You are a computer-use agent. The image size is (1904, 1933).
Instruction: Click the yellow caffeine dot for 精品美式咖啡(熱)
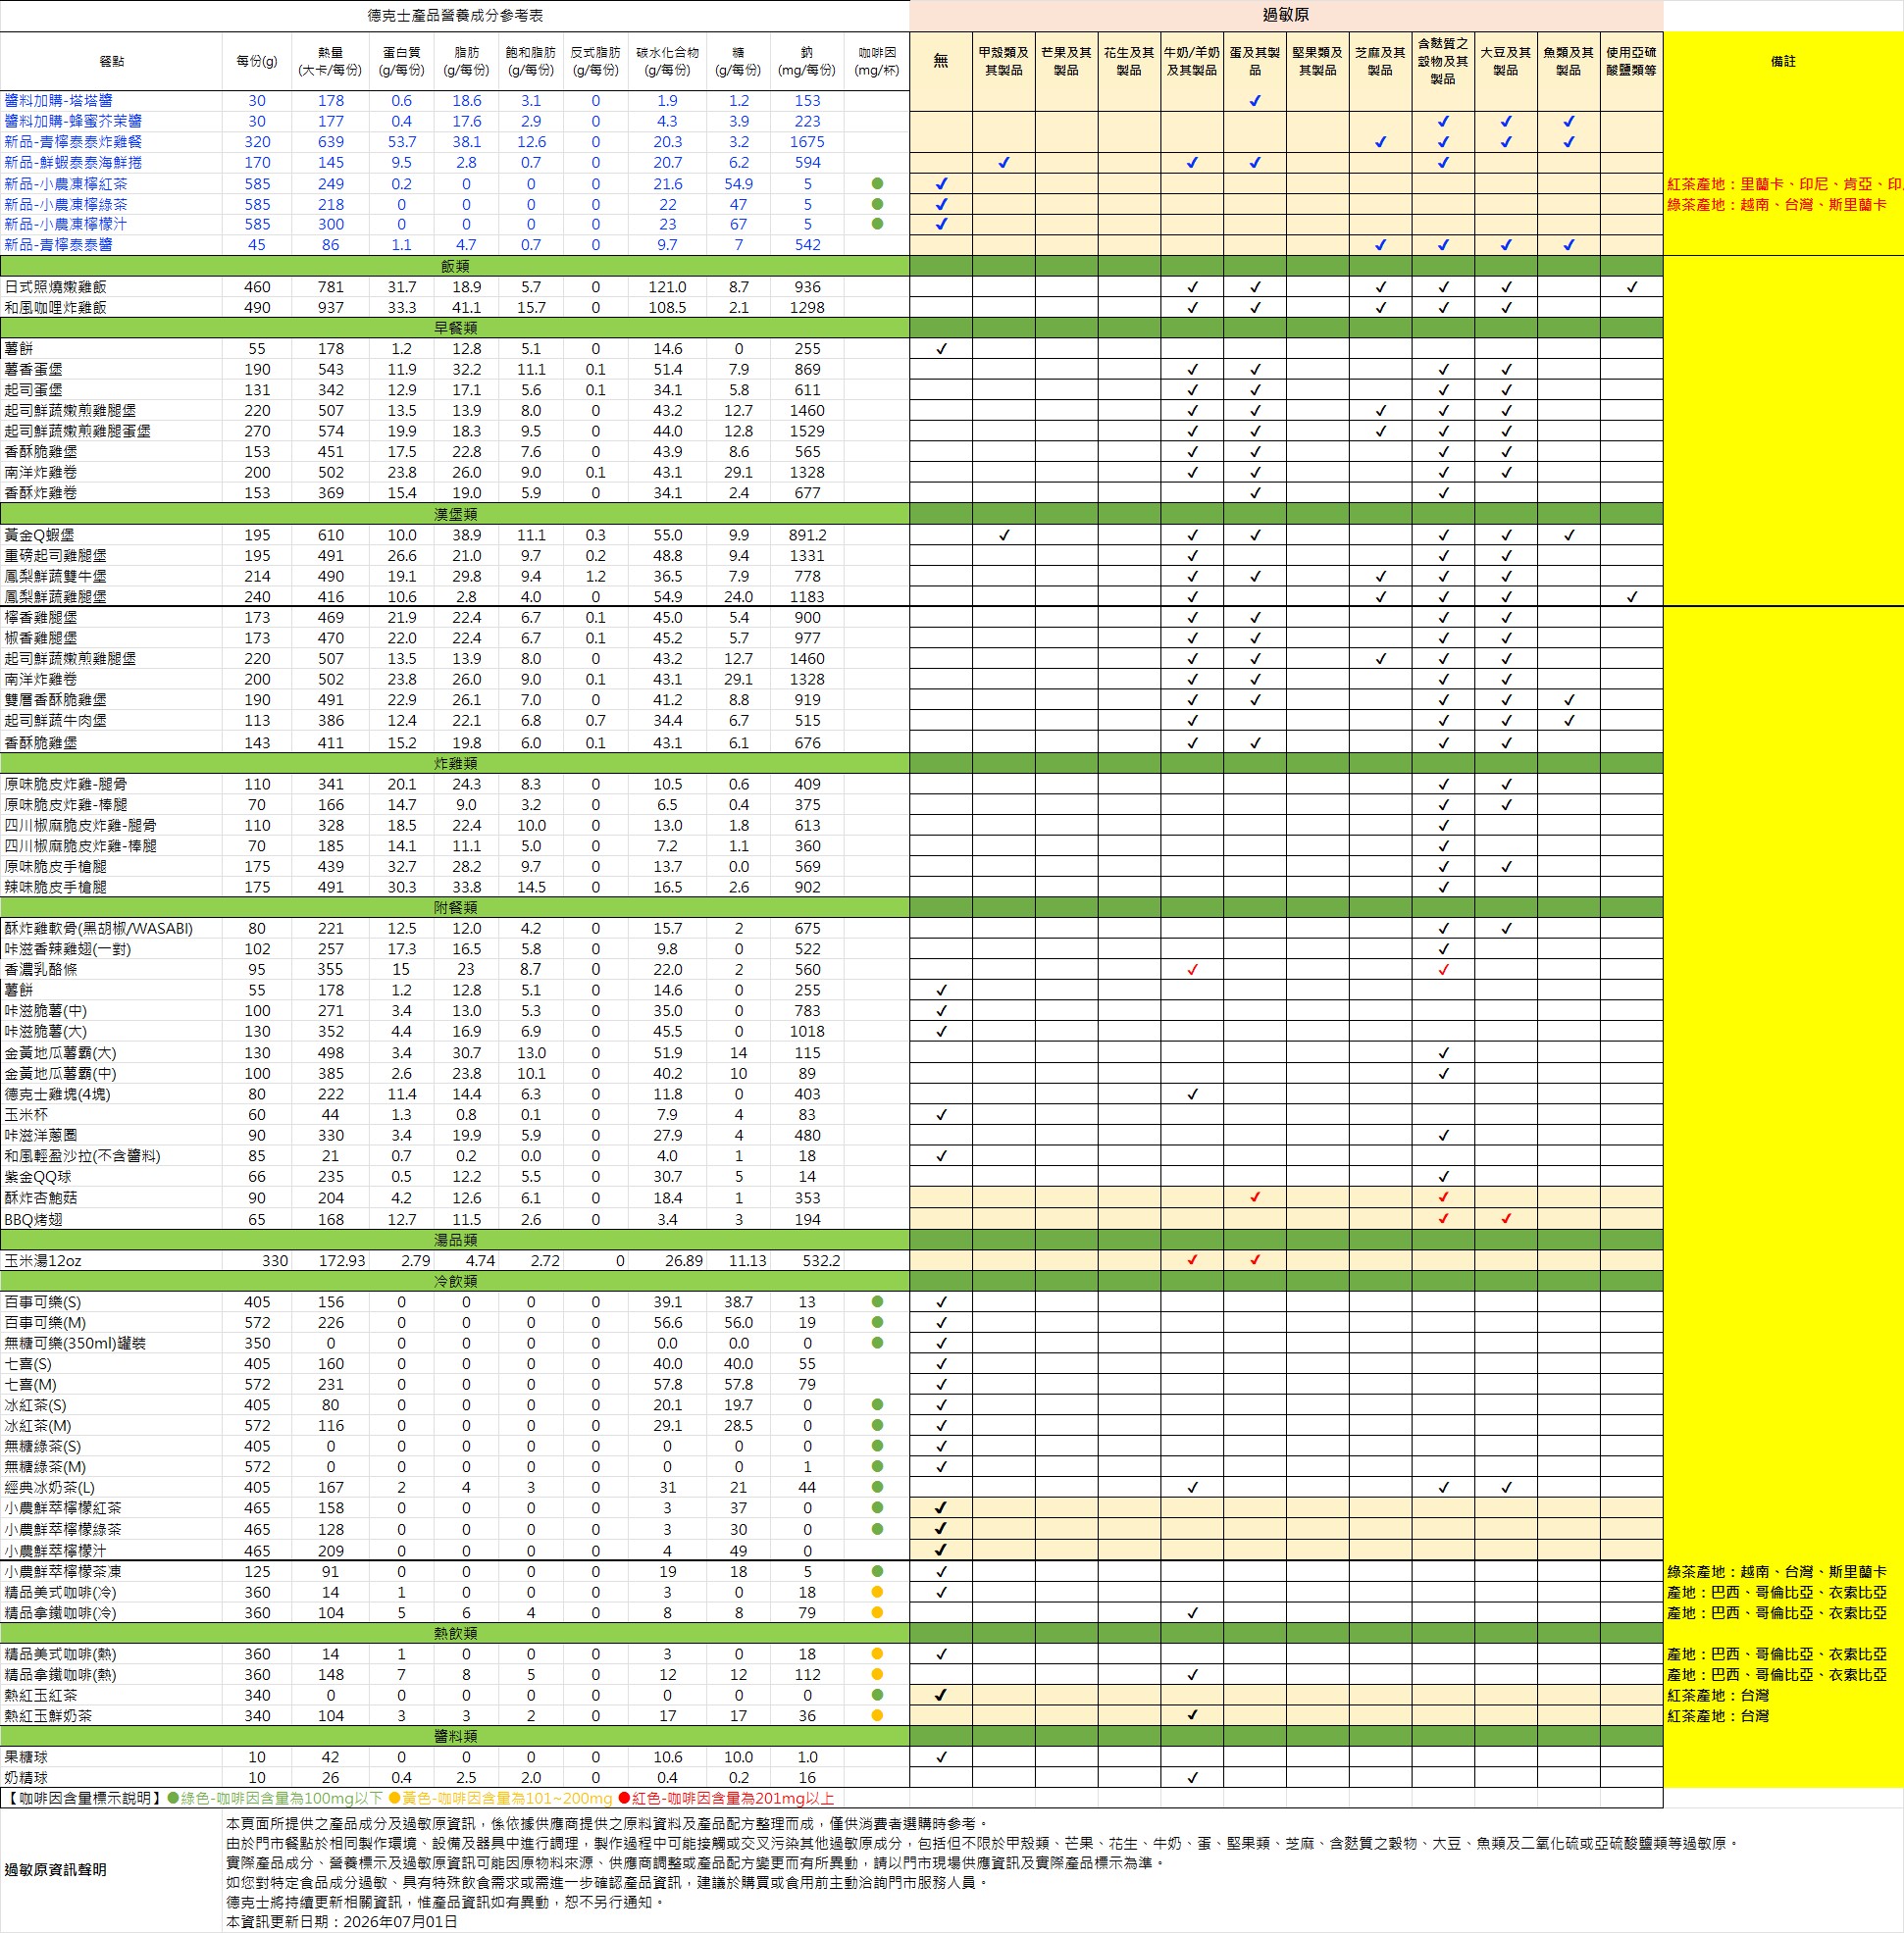tap(877, 1654)
